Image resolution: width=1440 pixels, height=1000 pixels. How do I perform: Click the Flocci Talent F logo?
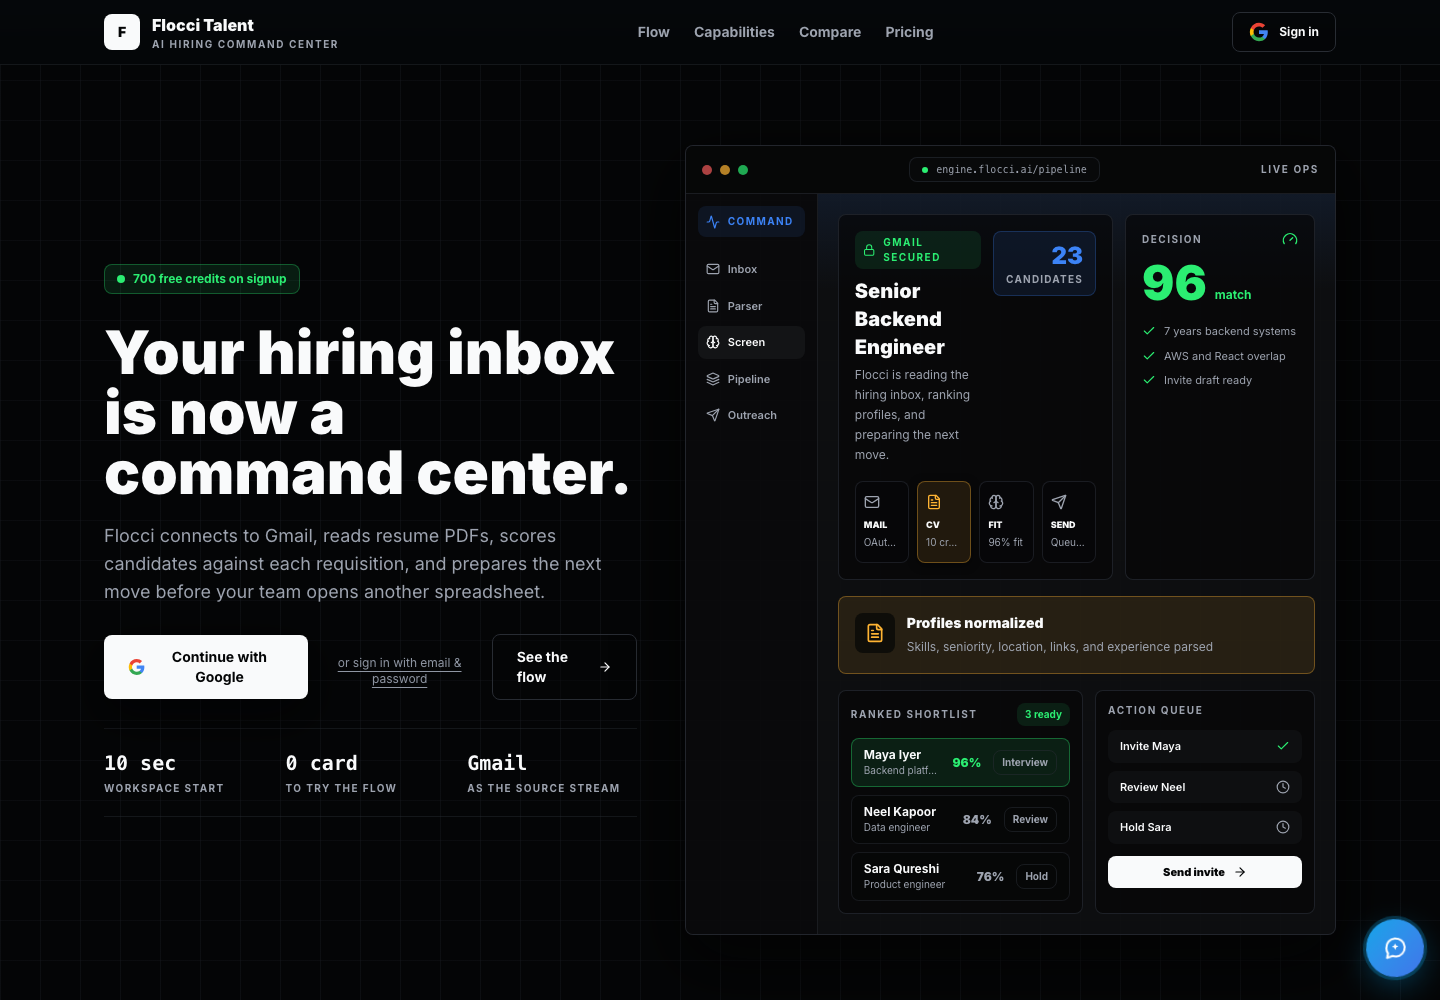(122, 32)
